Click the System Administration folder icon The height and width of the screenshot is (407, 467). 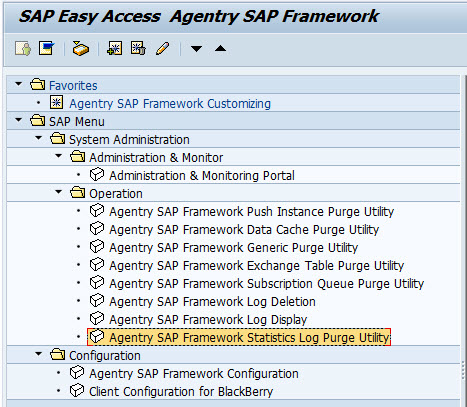(57, 138)
